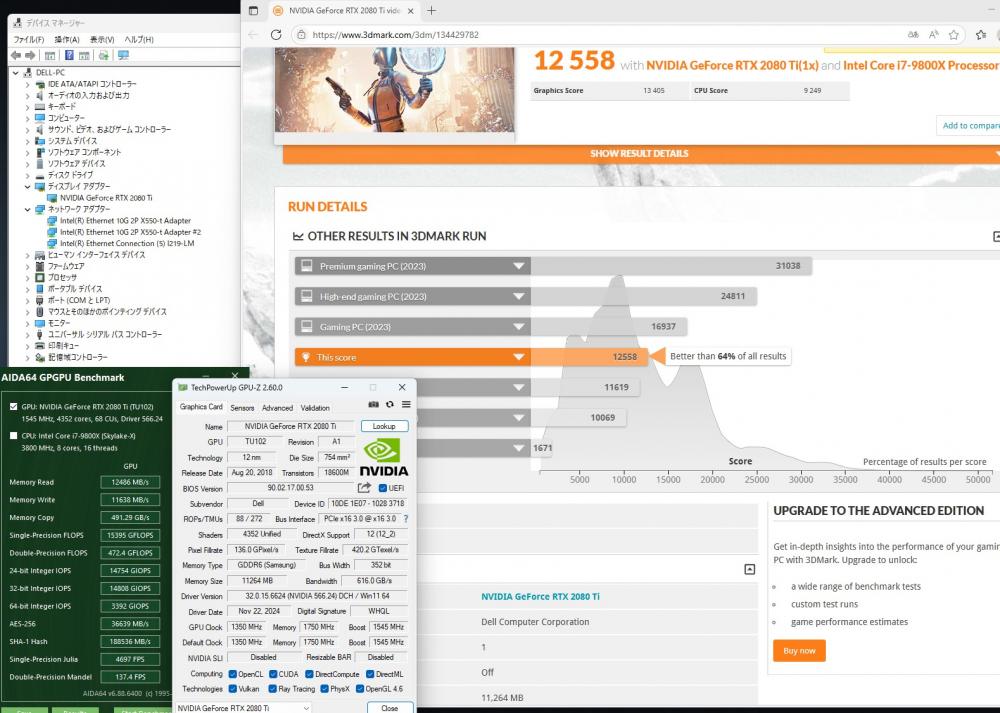Open ヘルプ(H) menu in Device Manager
The width and height of the screenshot is (1000, 713).
click(139, 40)
